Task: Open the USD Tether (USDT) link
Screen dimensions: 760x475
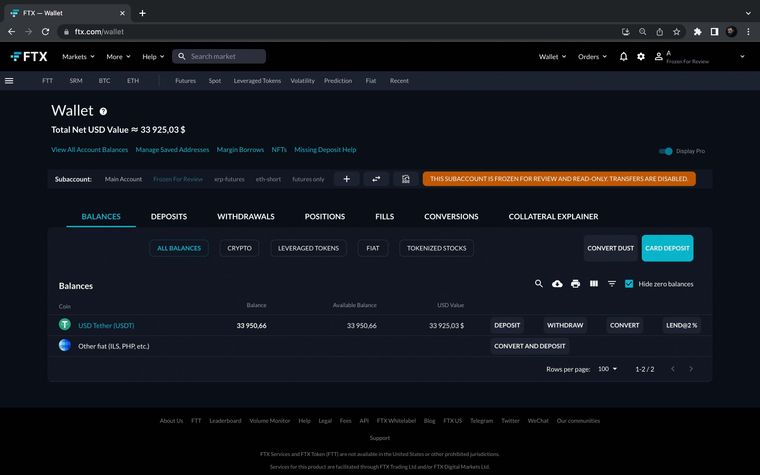Action: [106, 326]
